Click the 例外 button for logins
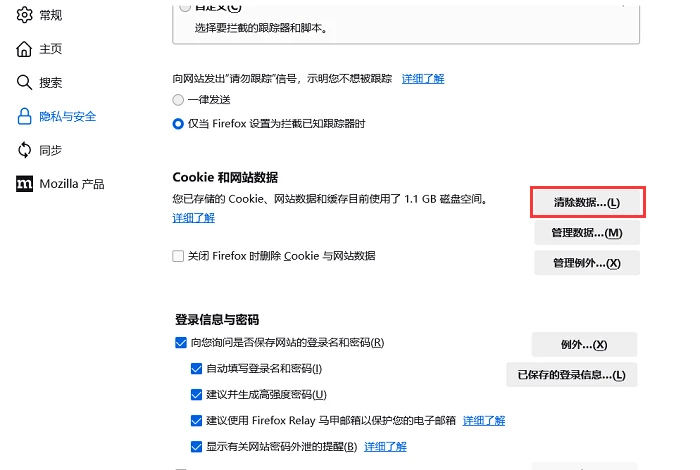This screenshot has height=470, width=700. (584, 345)
